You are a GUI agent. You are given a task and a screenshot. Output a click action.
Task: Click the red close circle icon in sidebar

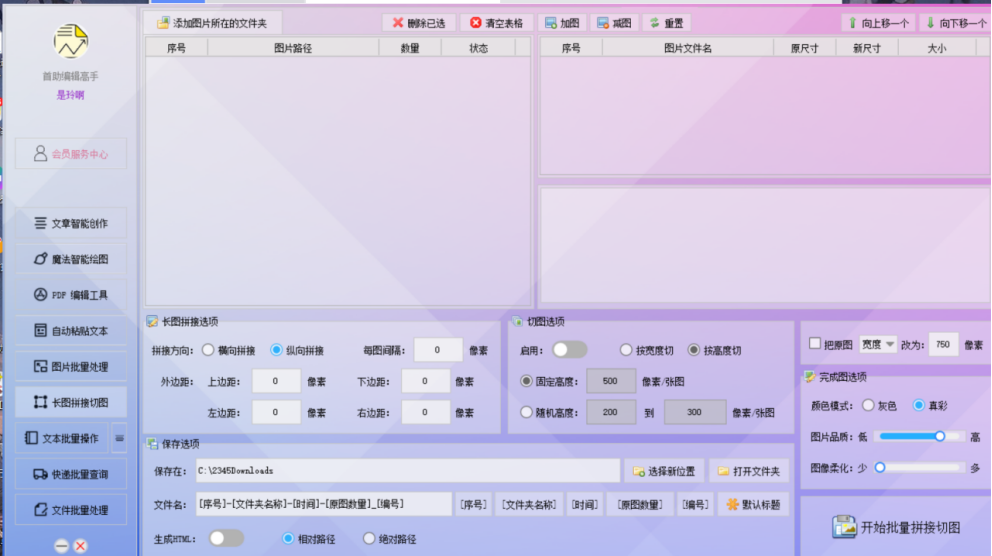(x=80, y=546)
